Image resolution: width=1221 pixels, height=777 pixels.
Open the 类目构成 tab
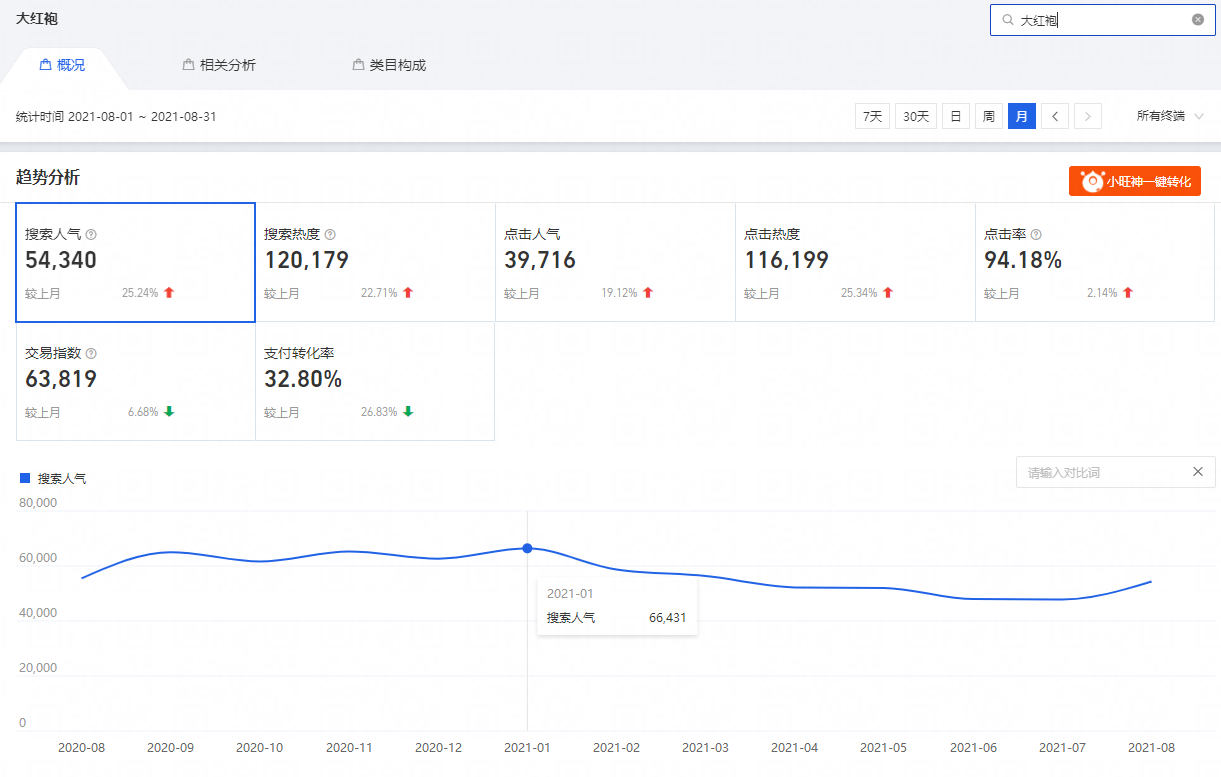[x=389, y=65]
